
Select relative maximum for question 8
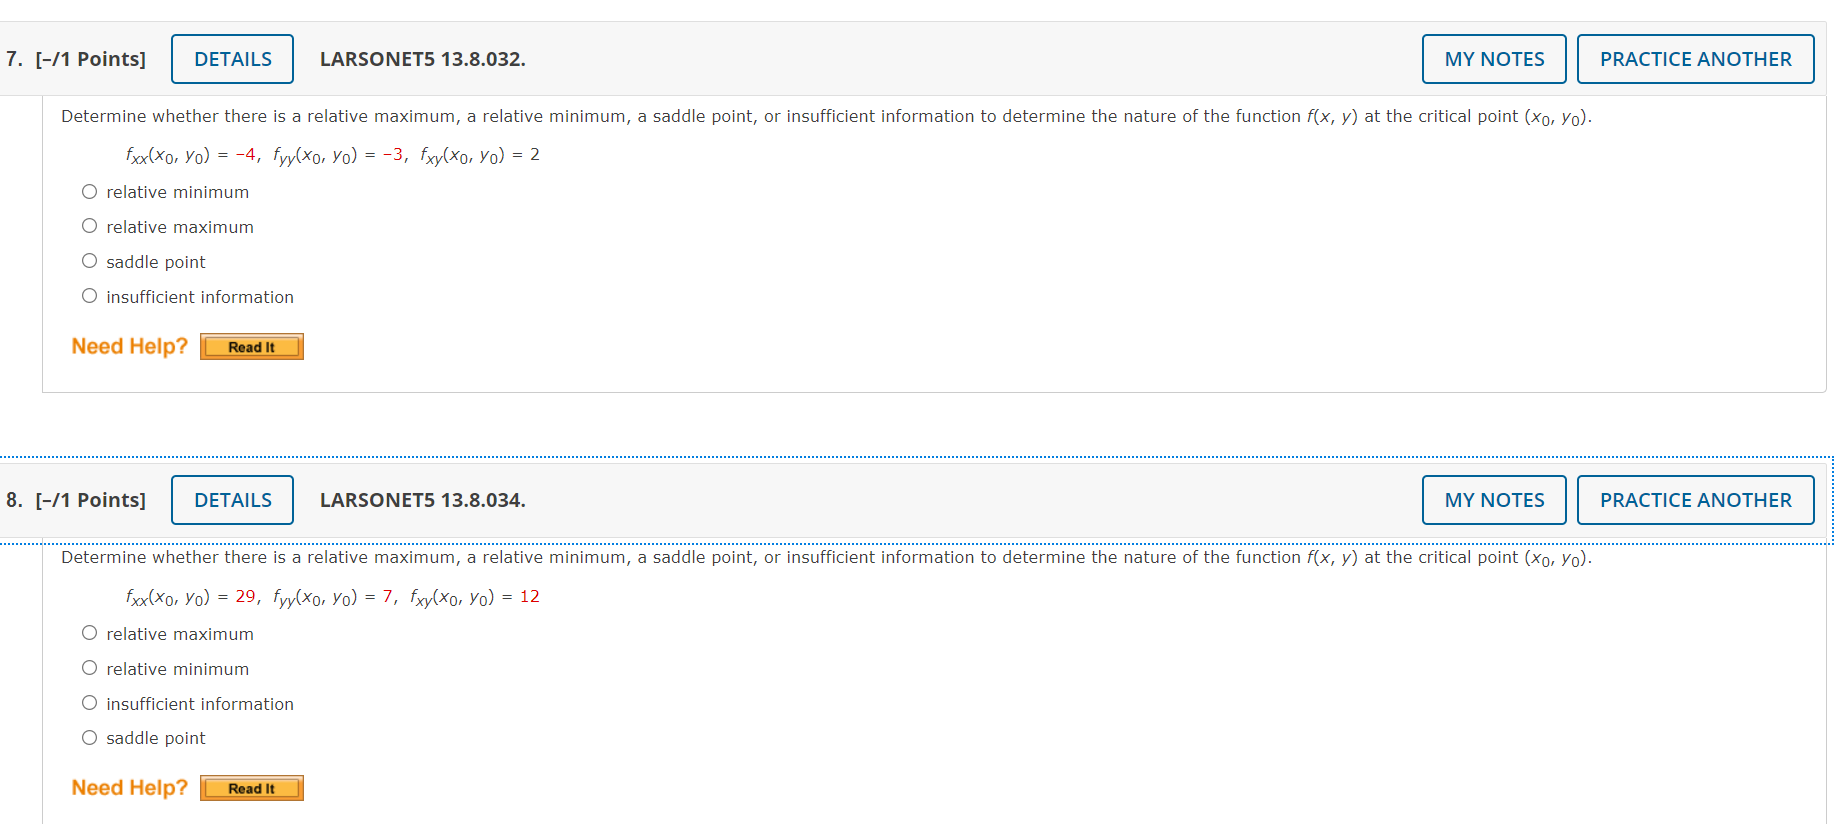(x=90, y=633)
